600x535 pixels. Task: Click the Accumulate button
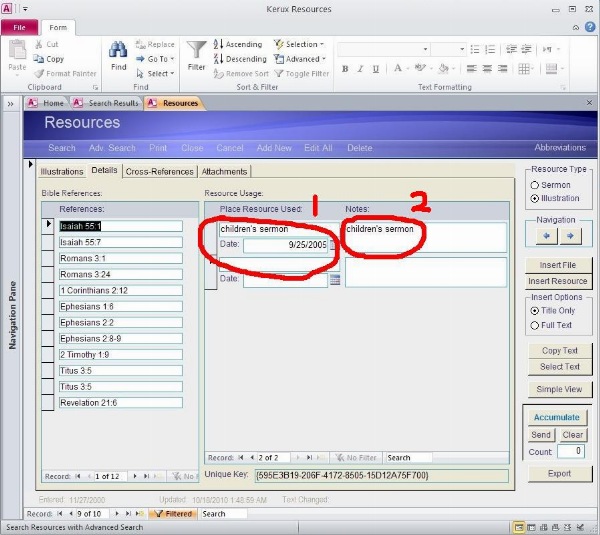(557, 417)
